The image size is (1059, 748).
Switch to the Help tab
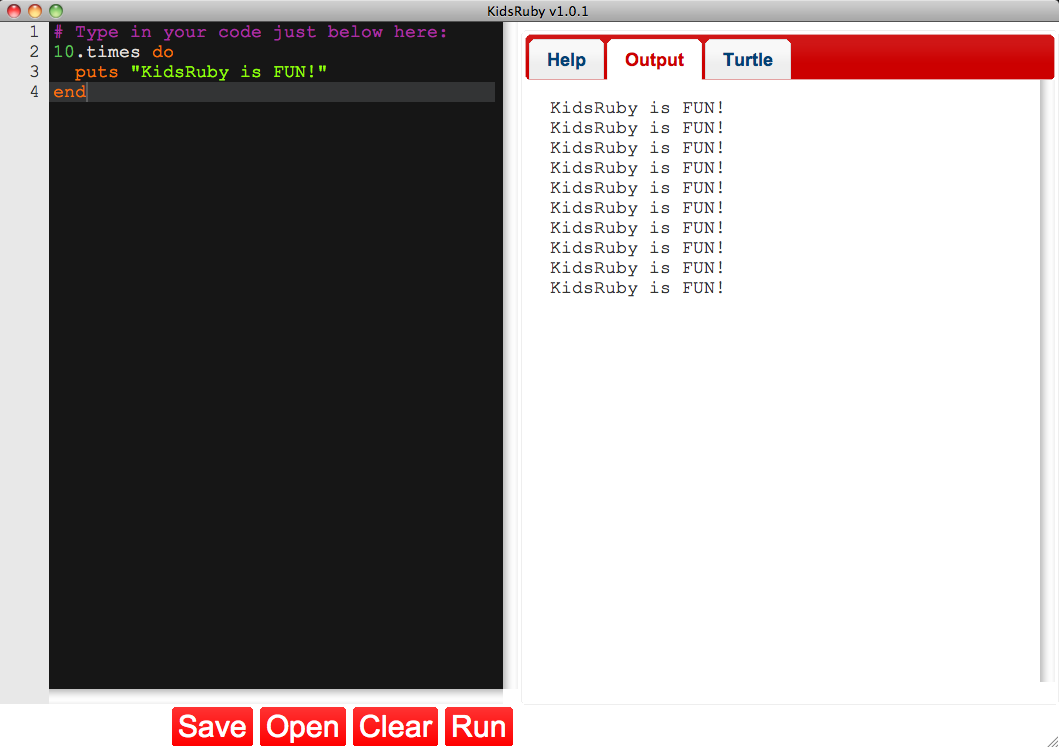pyautogui.click(x=566, y=59)
